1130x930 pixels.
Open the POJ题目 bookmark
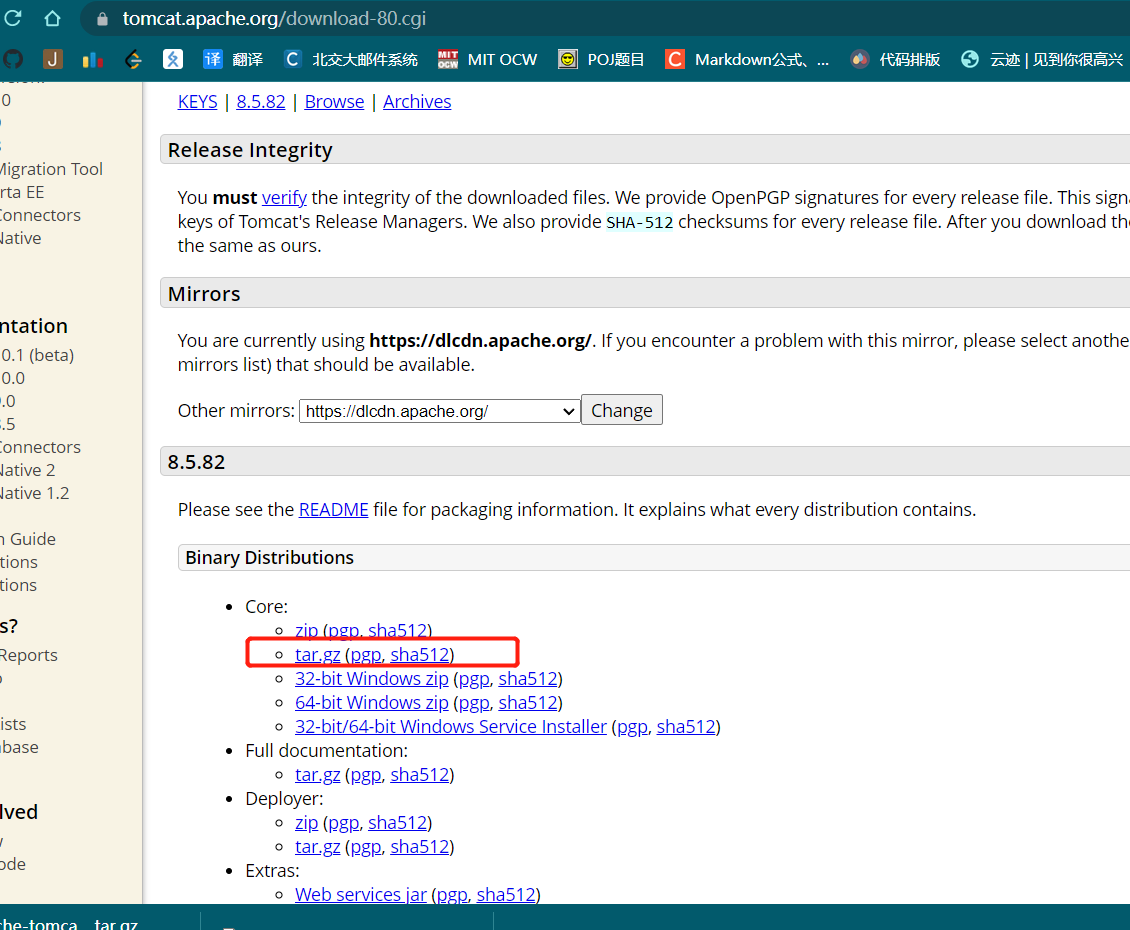[601, 59]
